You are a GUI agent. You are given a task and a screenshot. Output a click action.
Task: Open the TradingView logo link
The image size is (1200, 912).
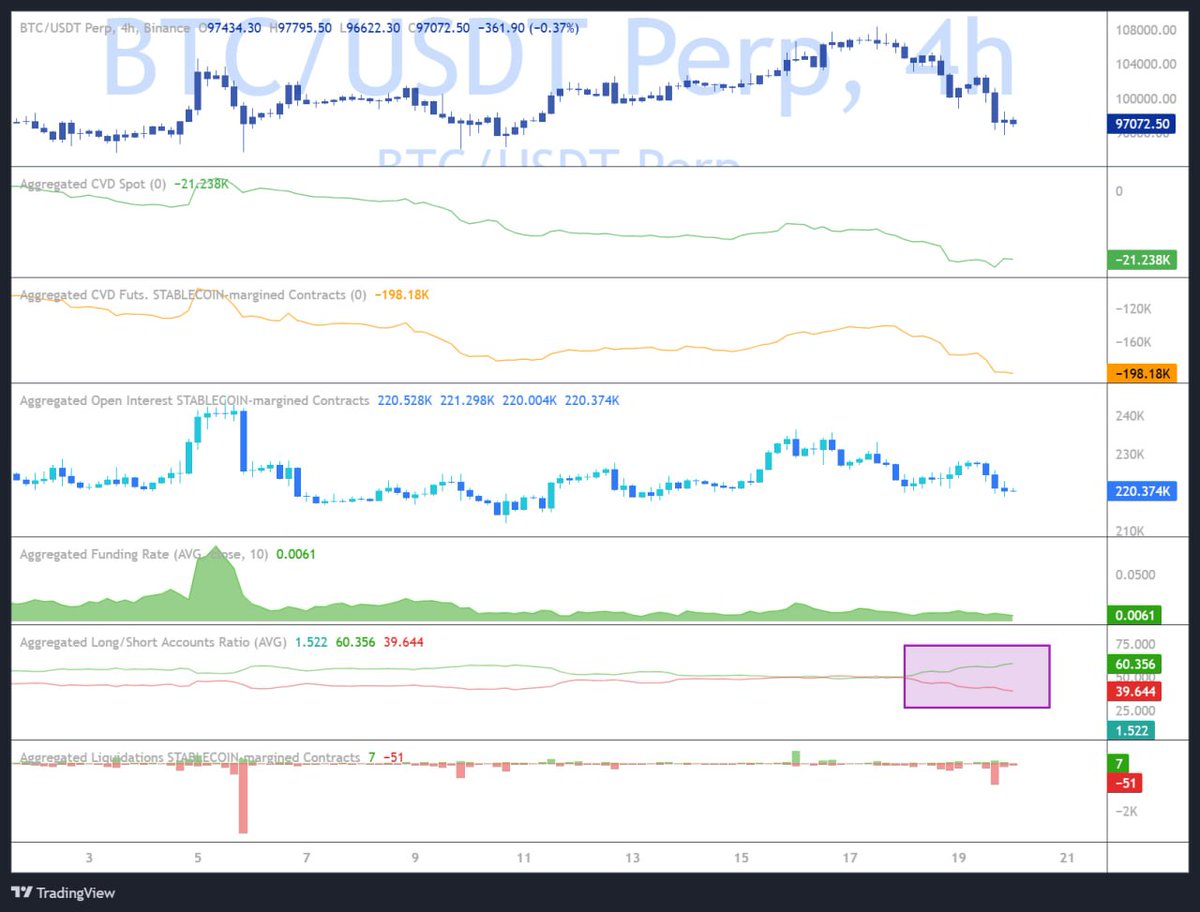[63, 892]
